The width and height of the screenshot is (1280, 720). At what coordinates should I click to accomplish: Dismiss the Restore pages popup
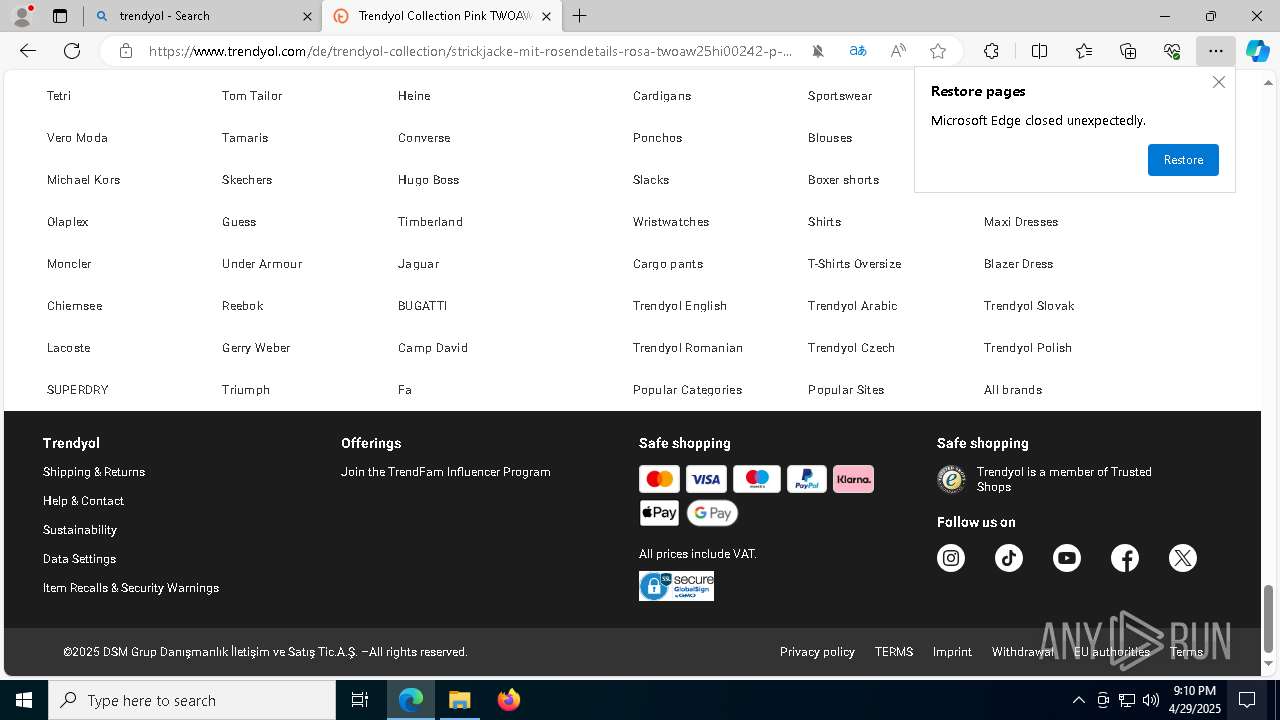click(1218, 82)
